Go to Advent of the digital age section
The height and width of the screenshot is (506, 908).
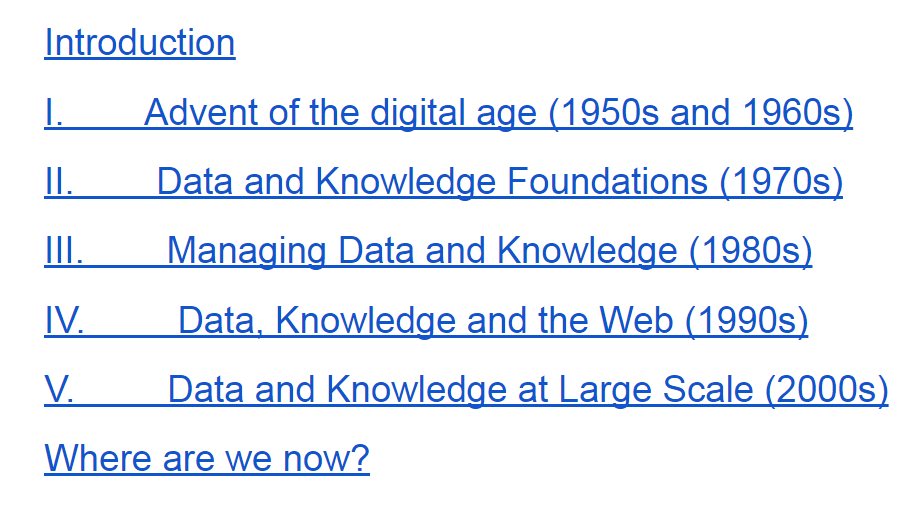click(449, 112)
